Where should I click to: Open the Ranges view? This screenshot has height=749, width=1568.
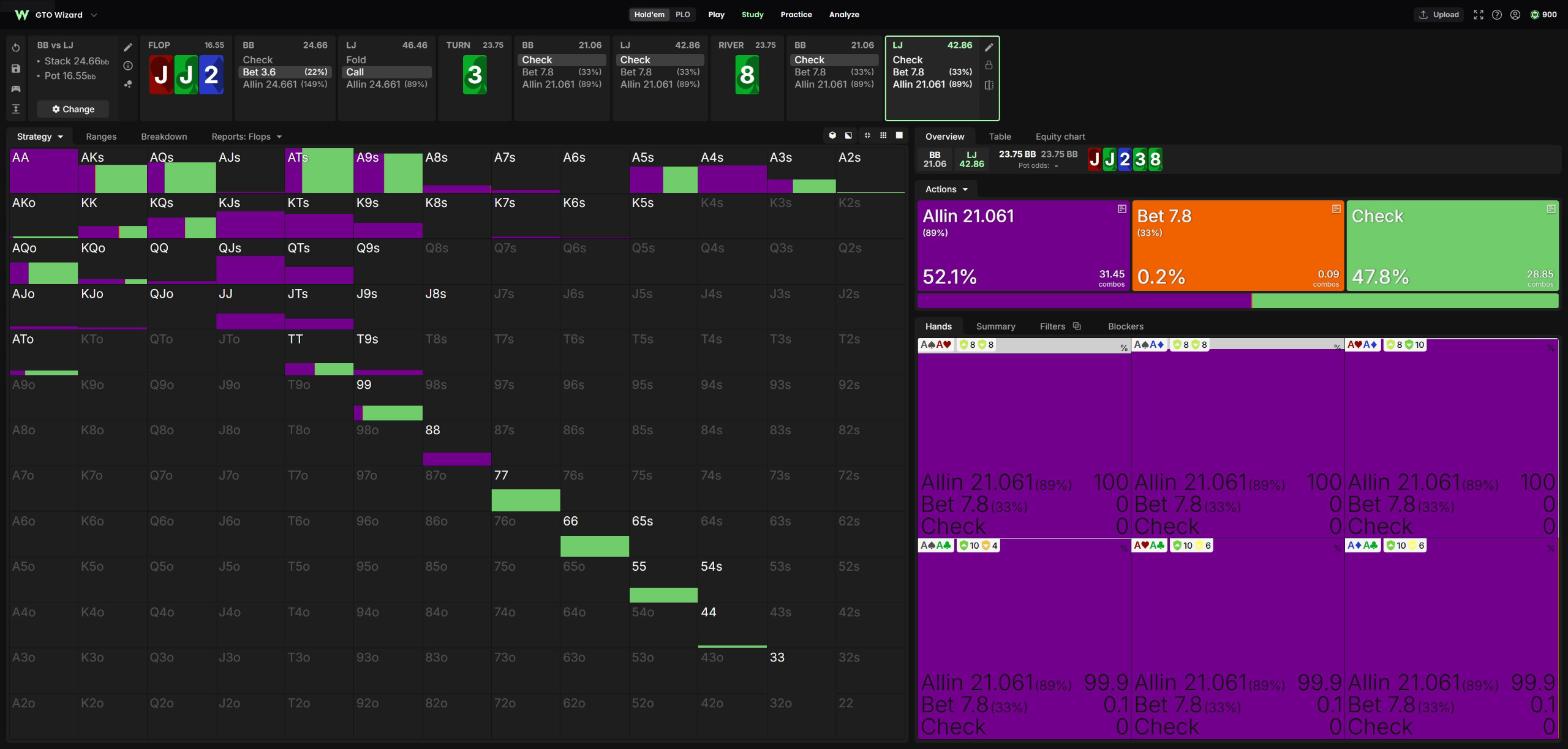click(x=101, y=136)
